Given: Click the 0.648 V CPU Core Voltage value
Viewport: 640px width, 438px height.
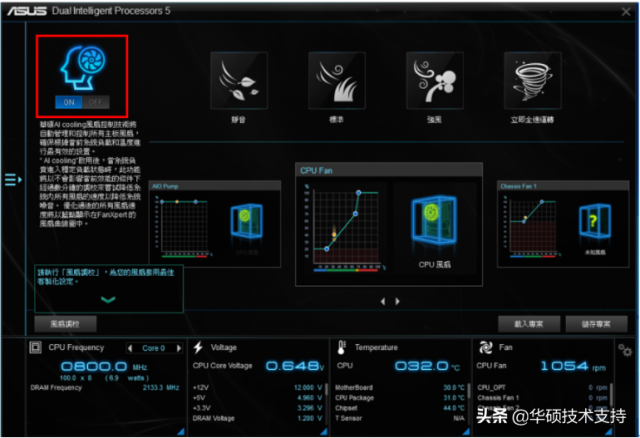Looking at the screenshot, I should click(x=295, y=366).
